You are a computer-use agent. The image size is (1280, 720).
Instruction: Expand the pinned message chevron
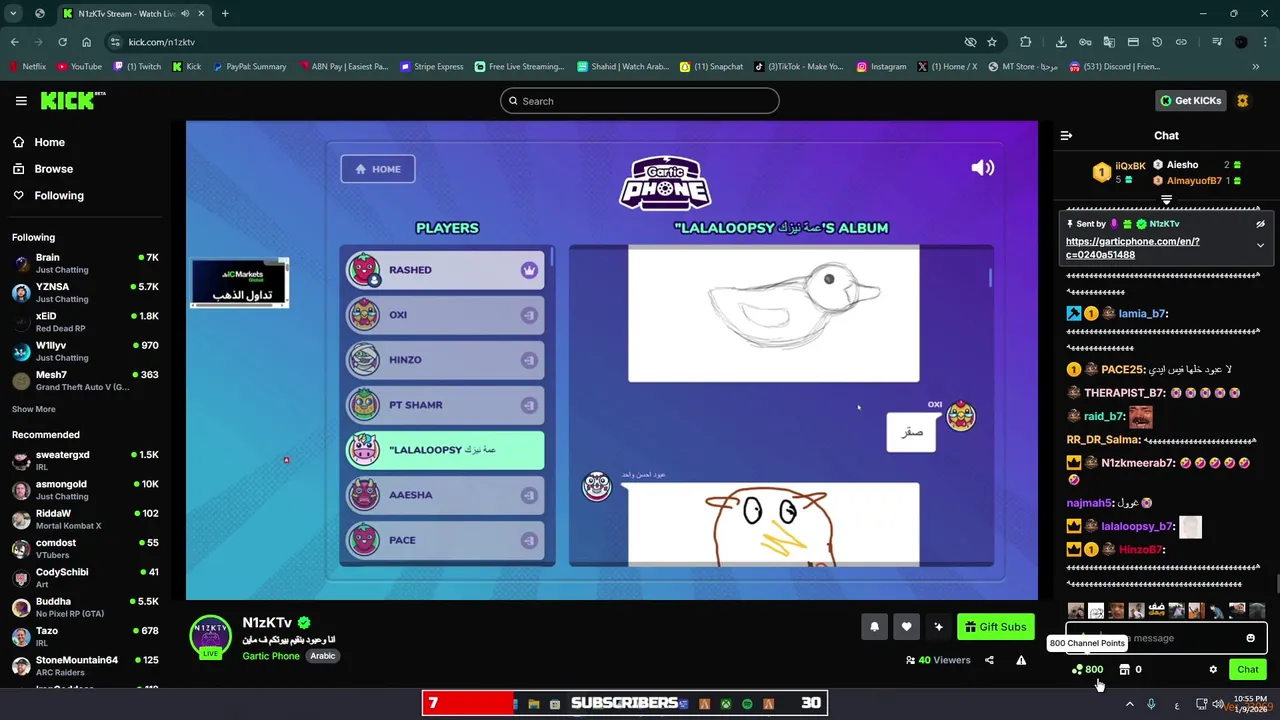coord(1260,245)
